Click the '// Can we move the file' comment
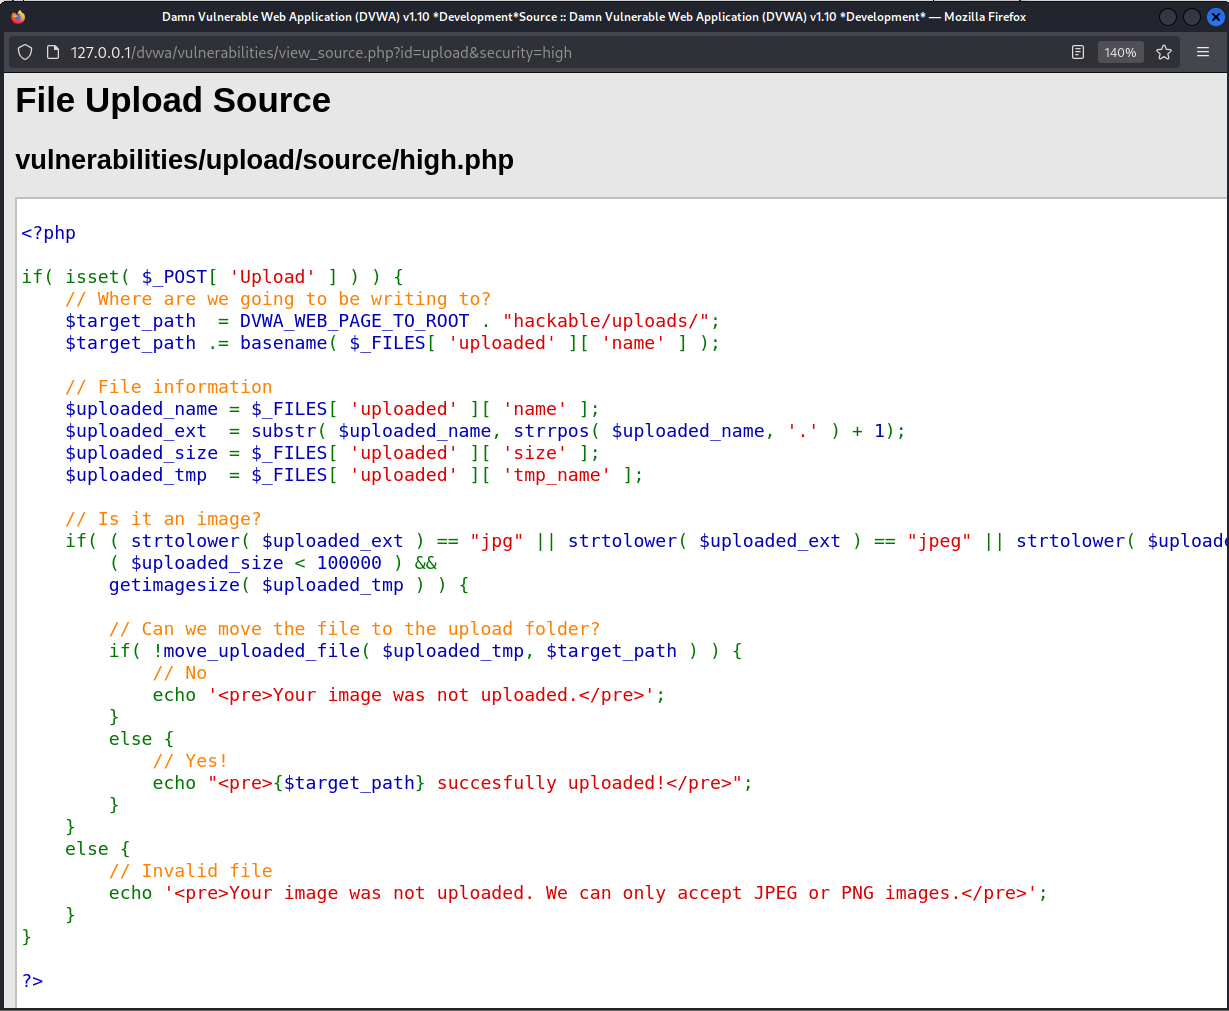1229x1011 pixels. [354, 629]
